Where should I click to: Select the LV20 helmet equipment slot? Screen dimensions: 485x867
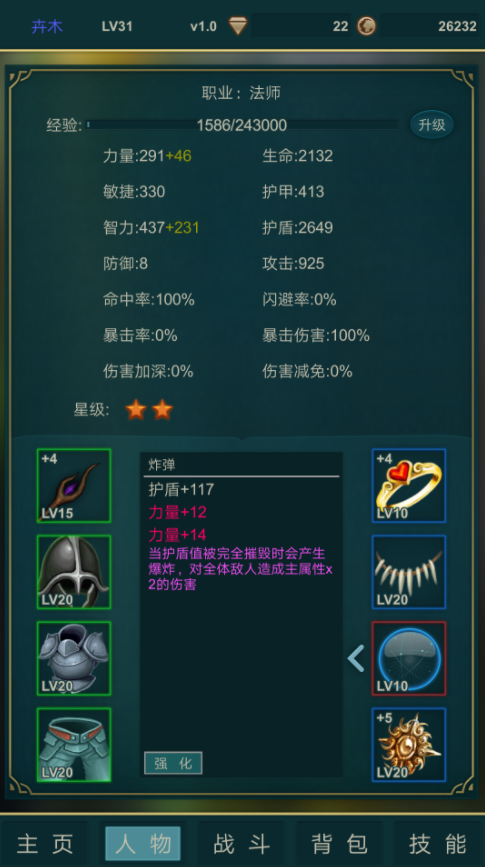(74, 572)
